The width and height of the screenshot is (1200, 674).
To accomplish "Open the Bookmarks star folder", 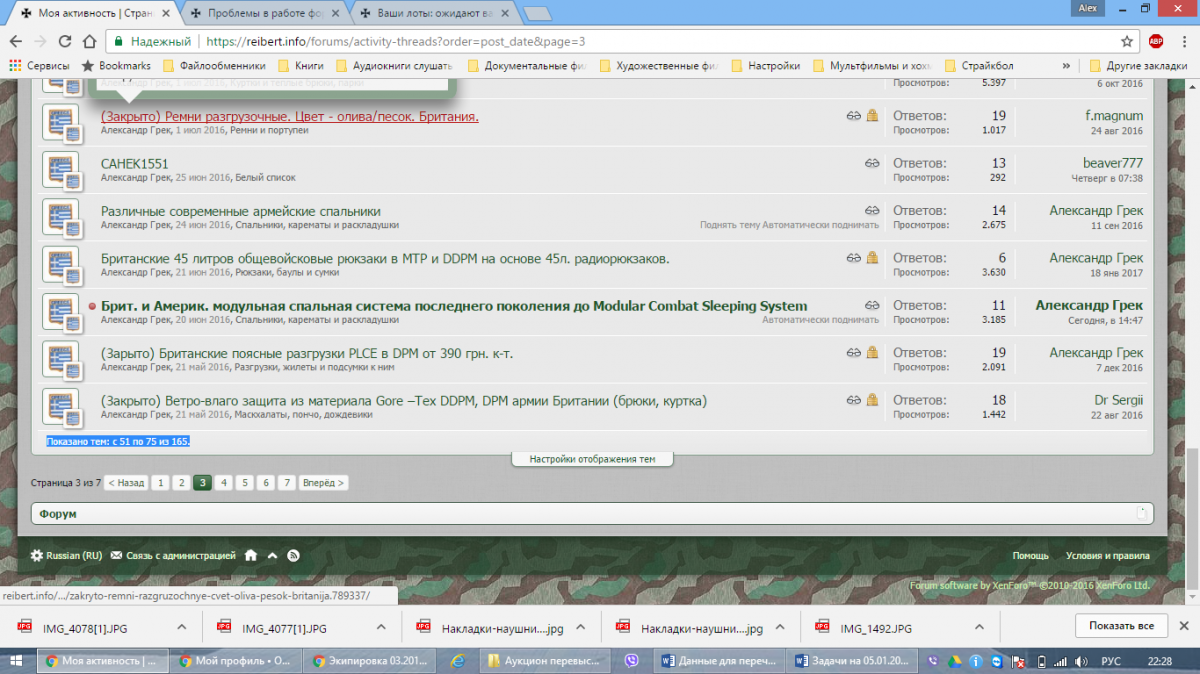I will (116, 66).
